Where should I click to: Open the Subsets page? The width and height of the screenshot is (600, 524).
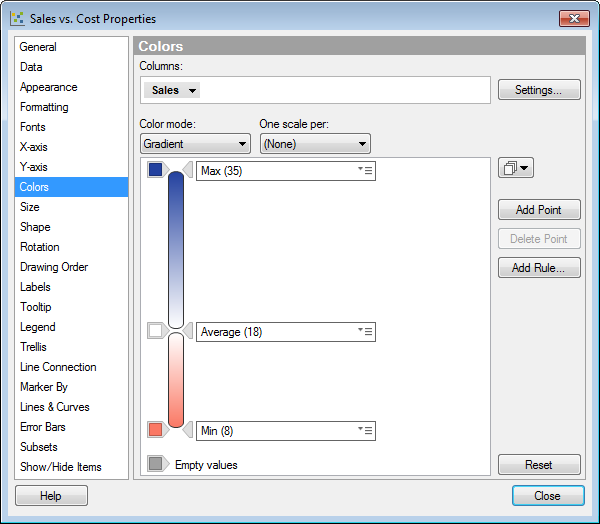point(72,447)
